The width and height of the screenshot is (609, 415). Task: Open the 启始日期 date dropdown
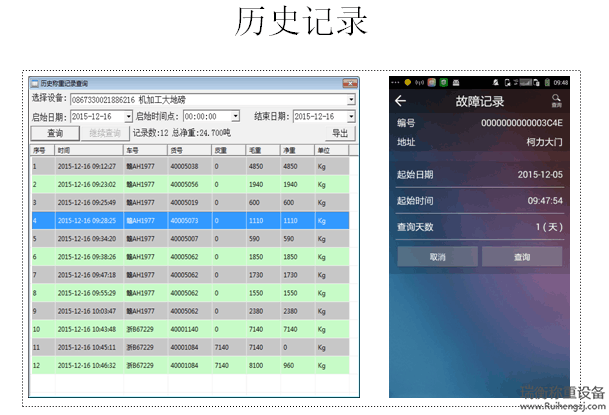coord(129,116)
